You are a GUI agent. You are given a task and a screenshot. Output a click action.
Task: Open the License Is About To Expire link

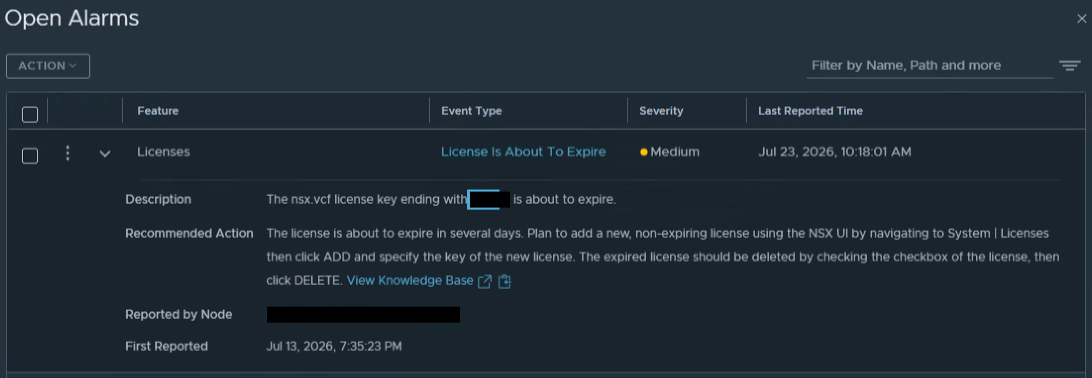tap(523, 152)
